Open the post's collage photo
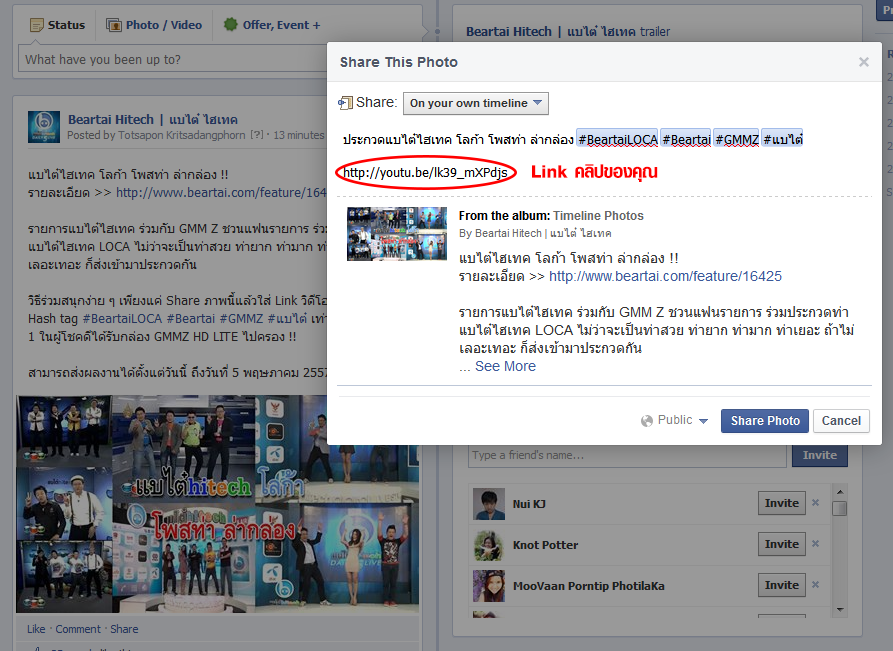Screen dimensions: 893x651 pyautogui.click(x=217, y=504)
